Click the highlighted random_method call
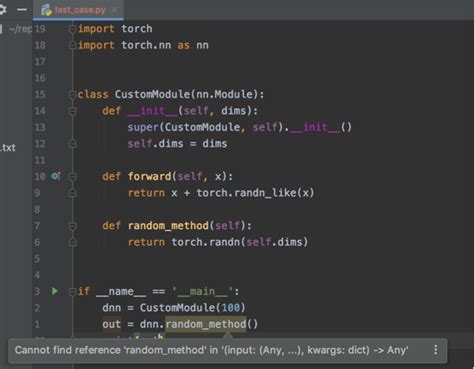The image size is (474, 369). tap(206, 324)
